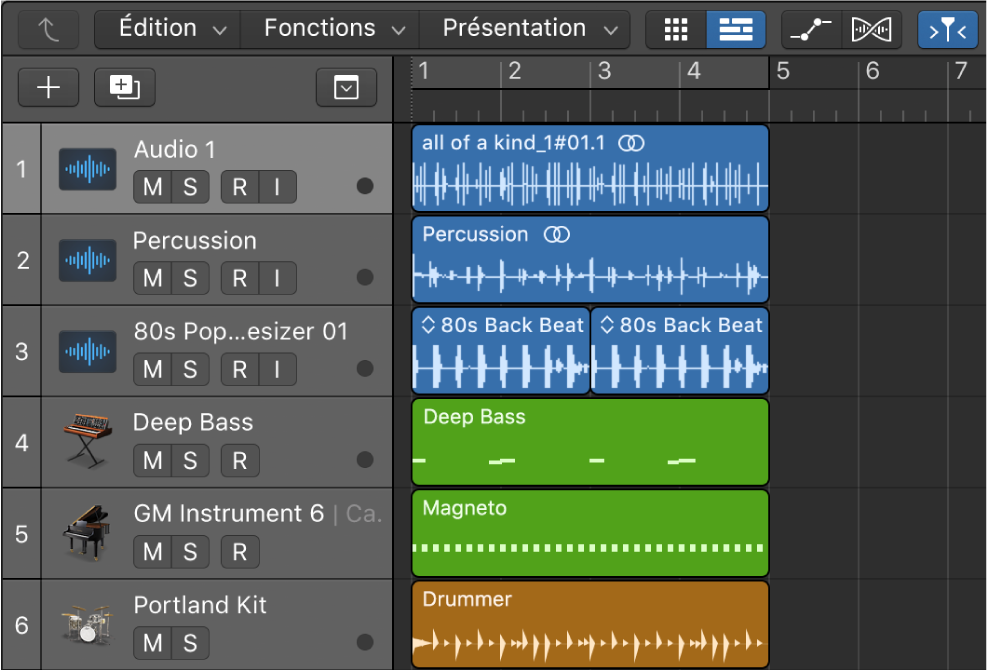Solo the GM Instrument 6 track
987x670 pixels.
pos(190,552)
